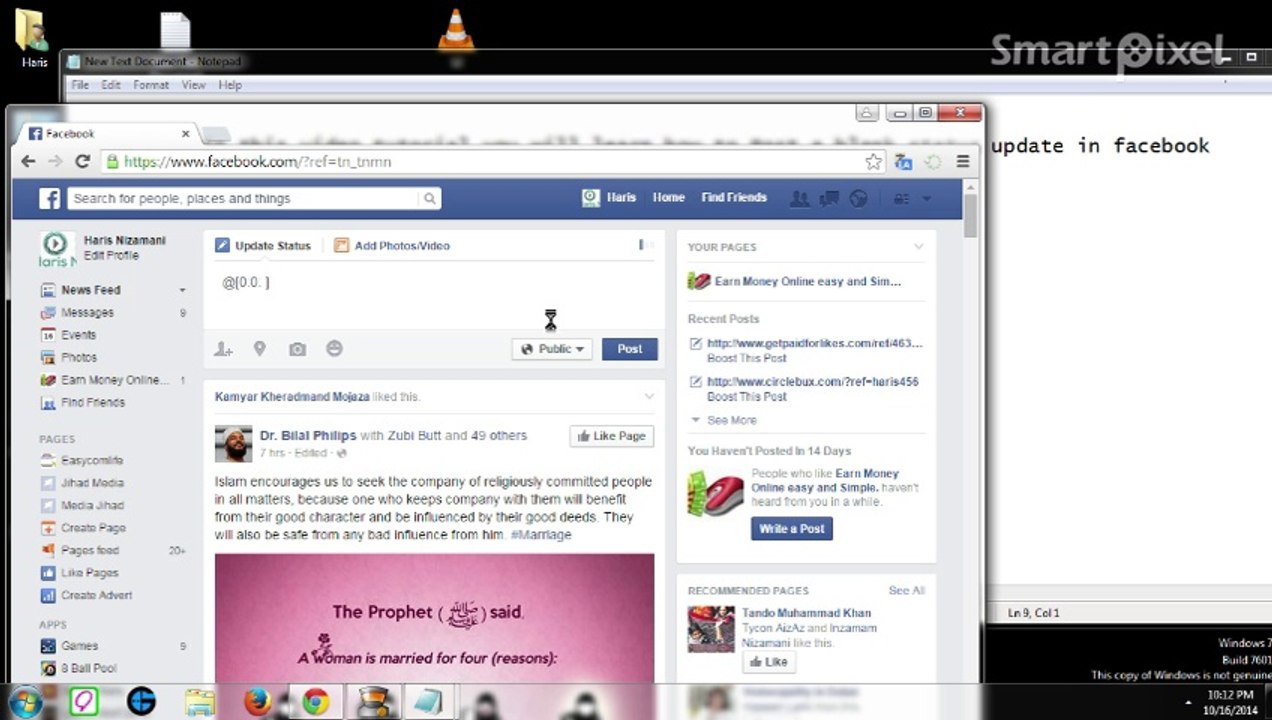This screenshot has height=720, width=1272.
Task: Open Chrome from the taskbar
Action: (x=316, y=702)
